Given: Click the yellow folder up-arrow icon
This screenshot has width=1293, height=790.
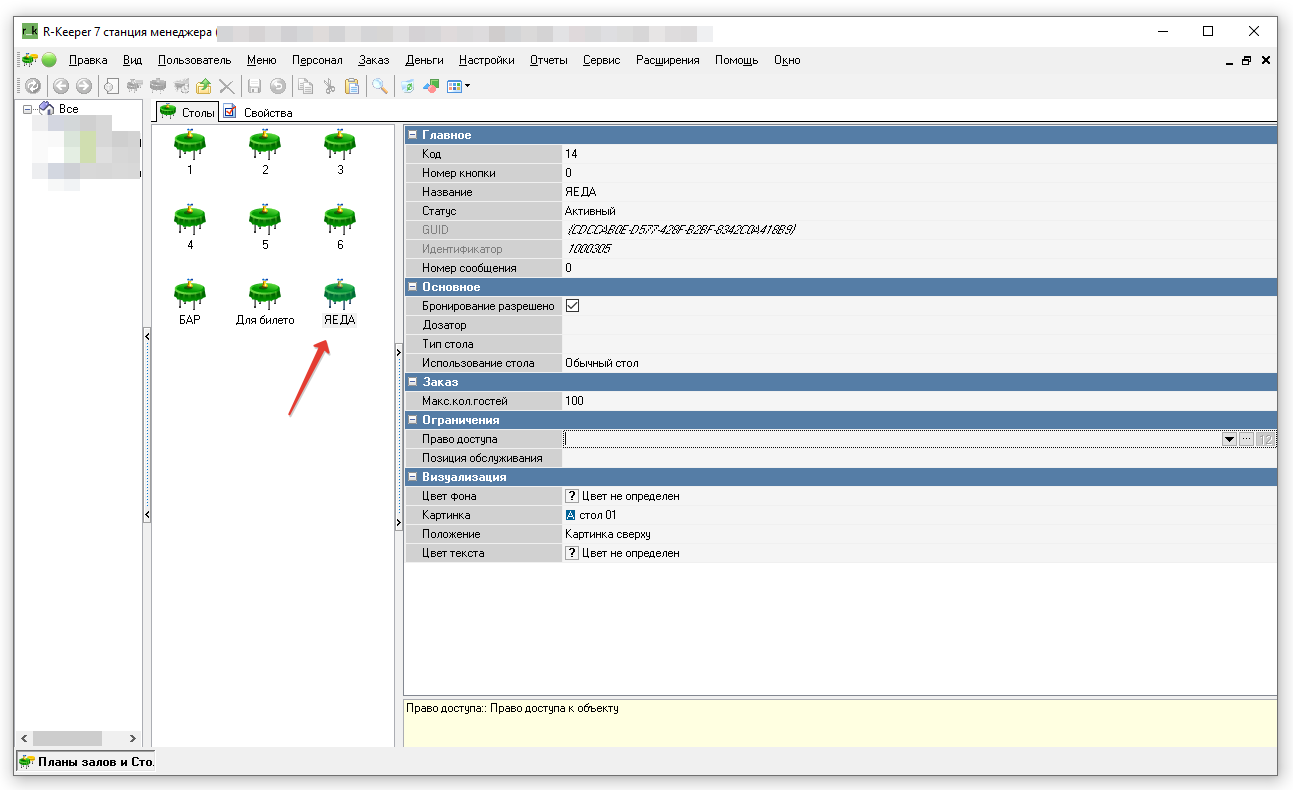Looking at the screenshot, I should [x=204, y=87].
